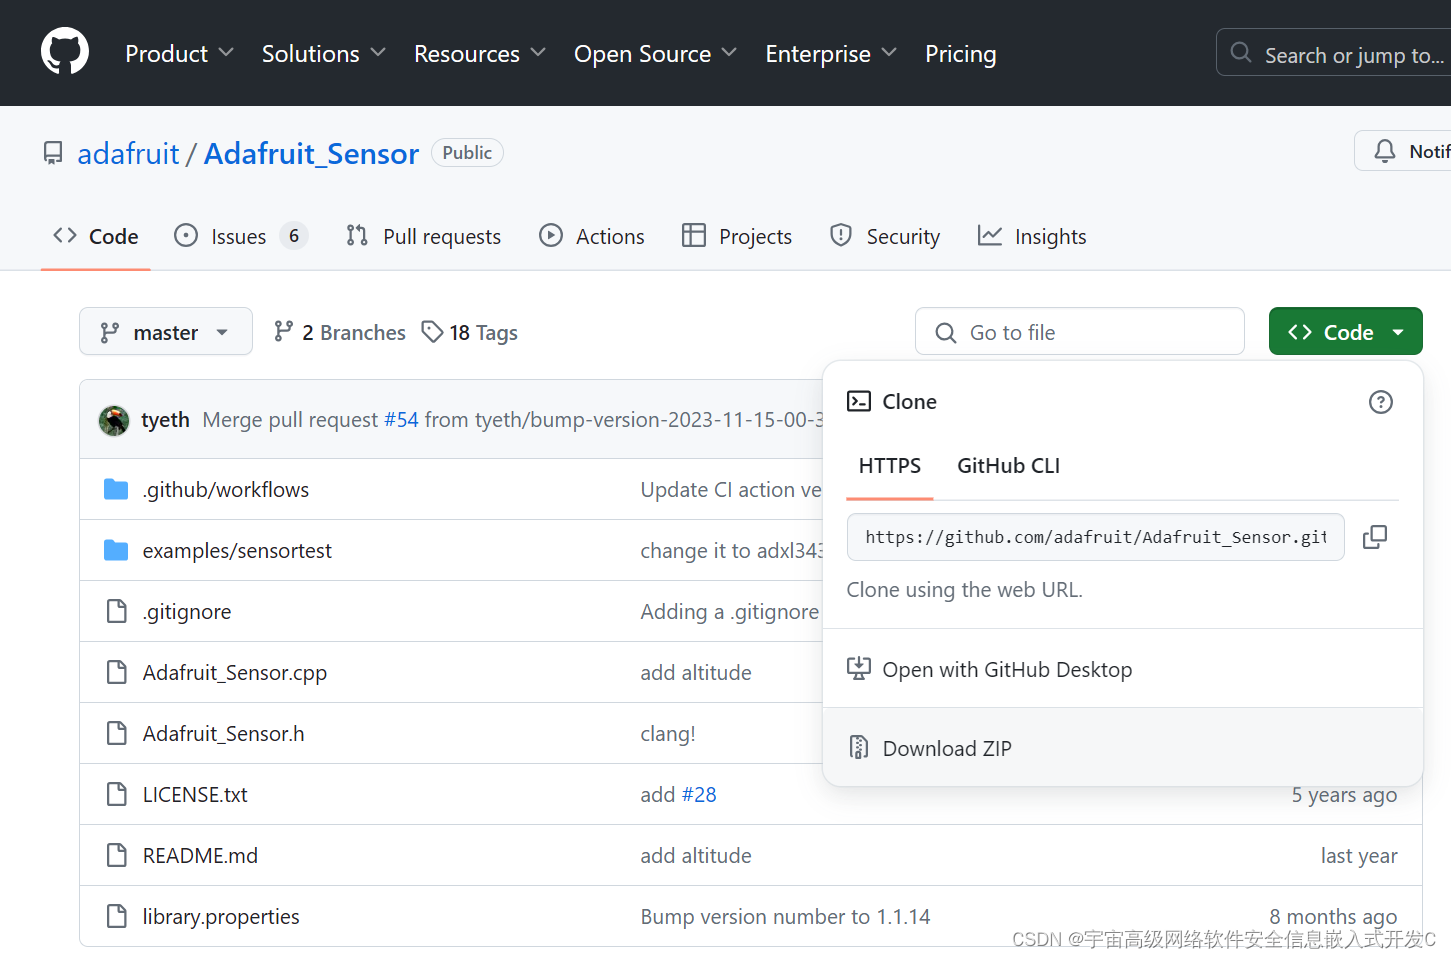Click Download ZIP
The image size is (1451, 959).
[x=1123, y=747]
